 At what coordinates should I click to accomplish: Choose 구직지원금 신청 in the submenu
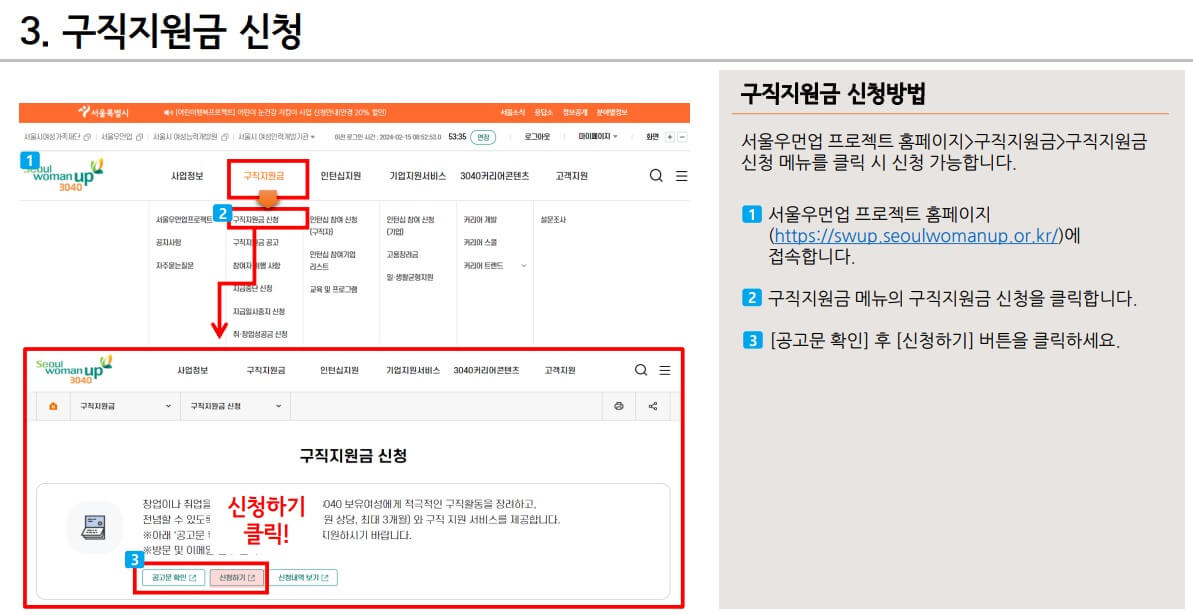256,220
